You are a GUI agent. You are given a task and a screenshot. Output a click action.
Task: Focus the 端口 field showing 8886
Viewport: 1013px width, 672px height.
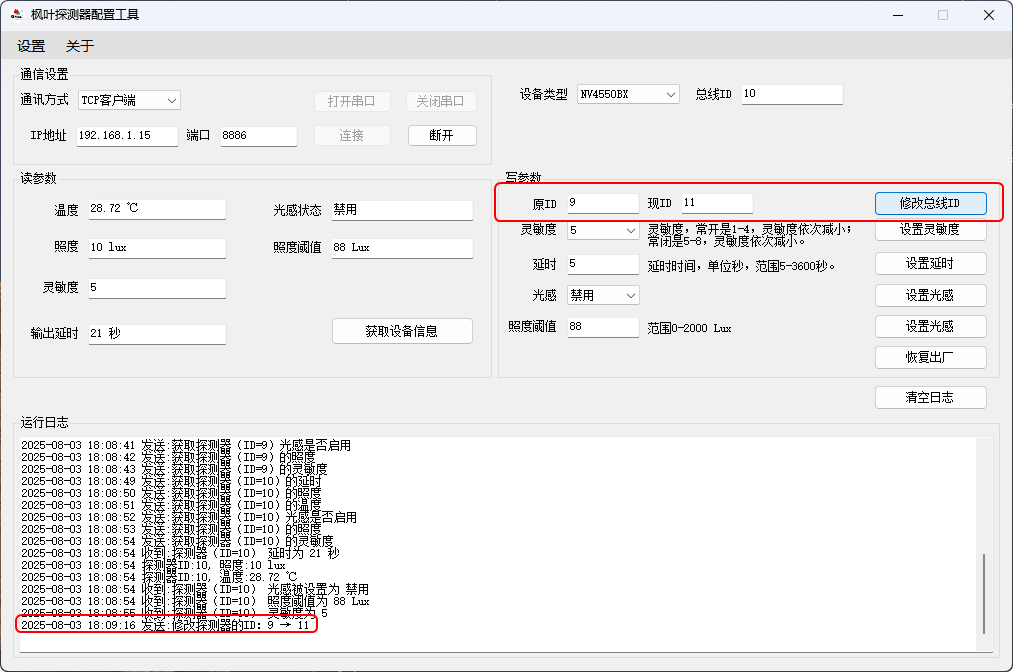coord(258,136)
